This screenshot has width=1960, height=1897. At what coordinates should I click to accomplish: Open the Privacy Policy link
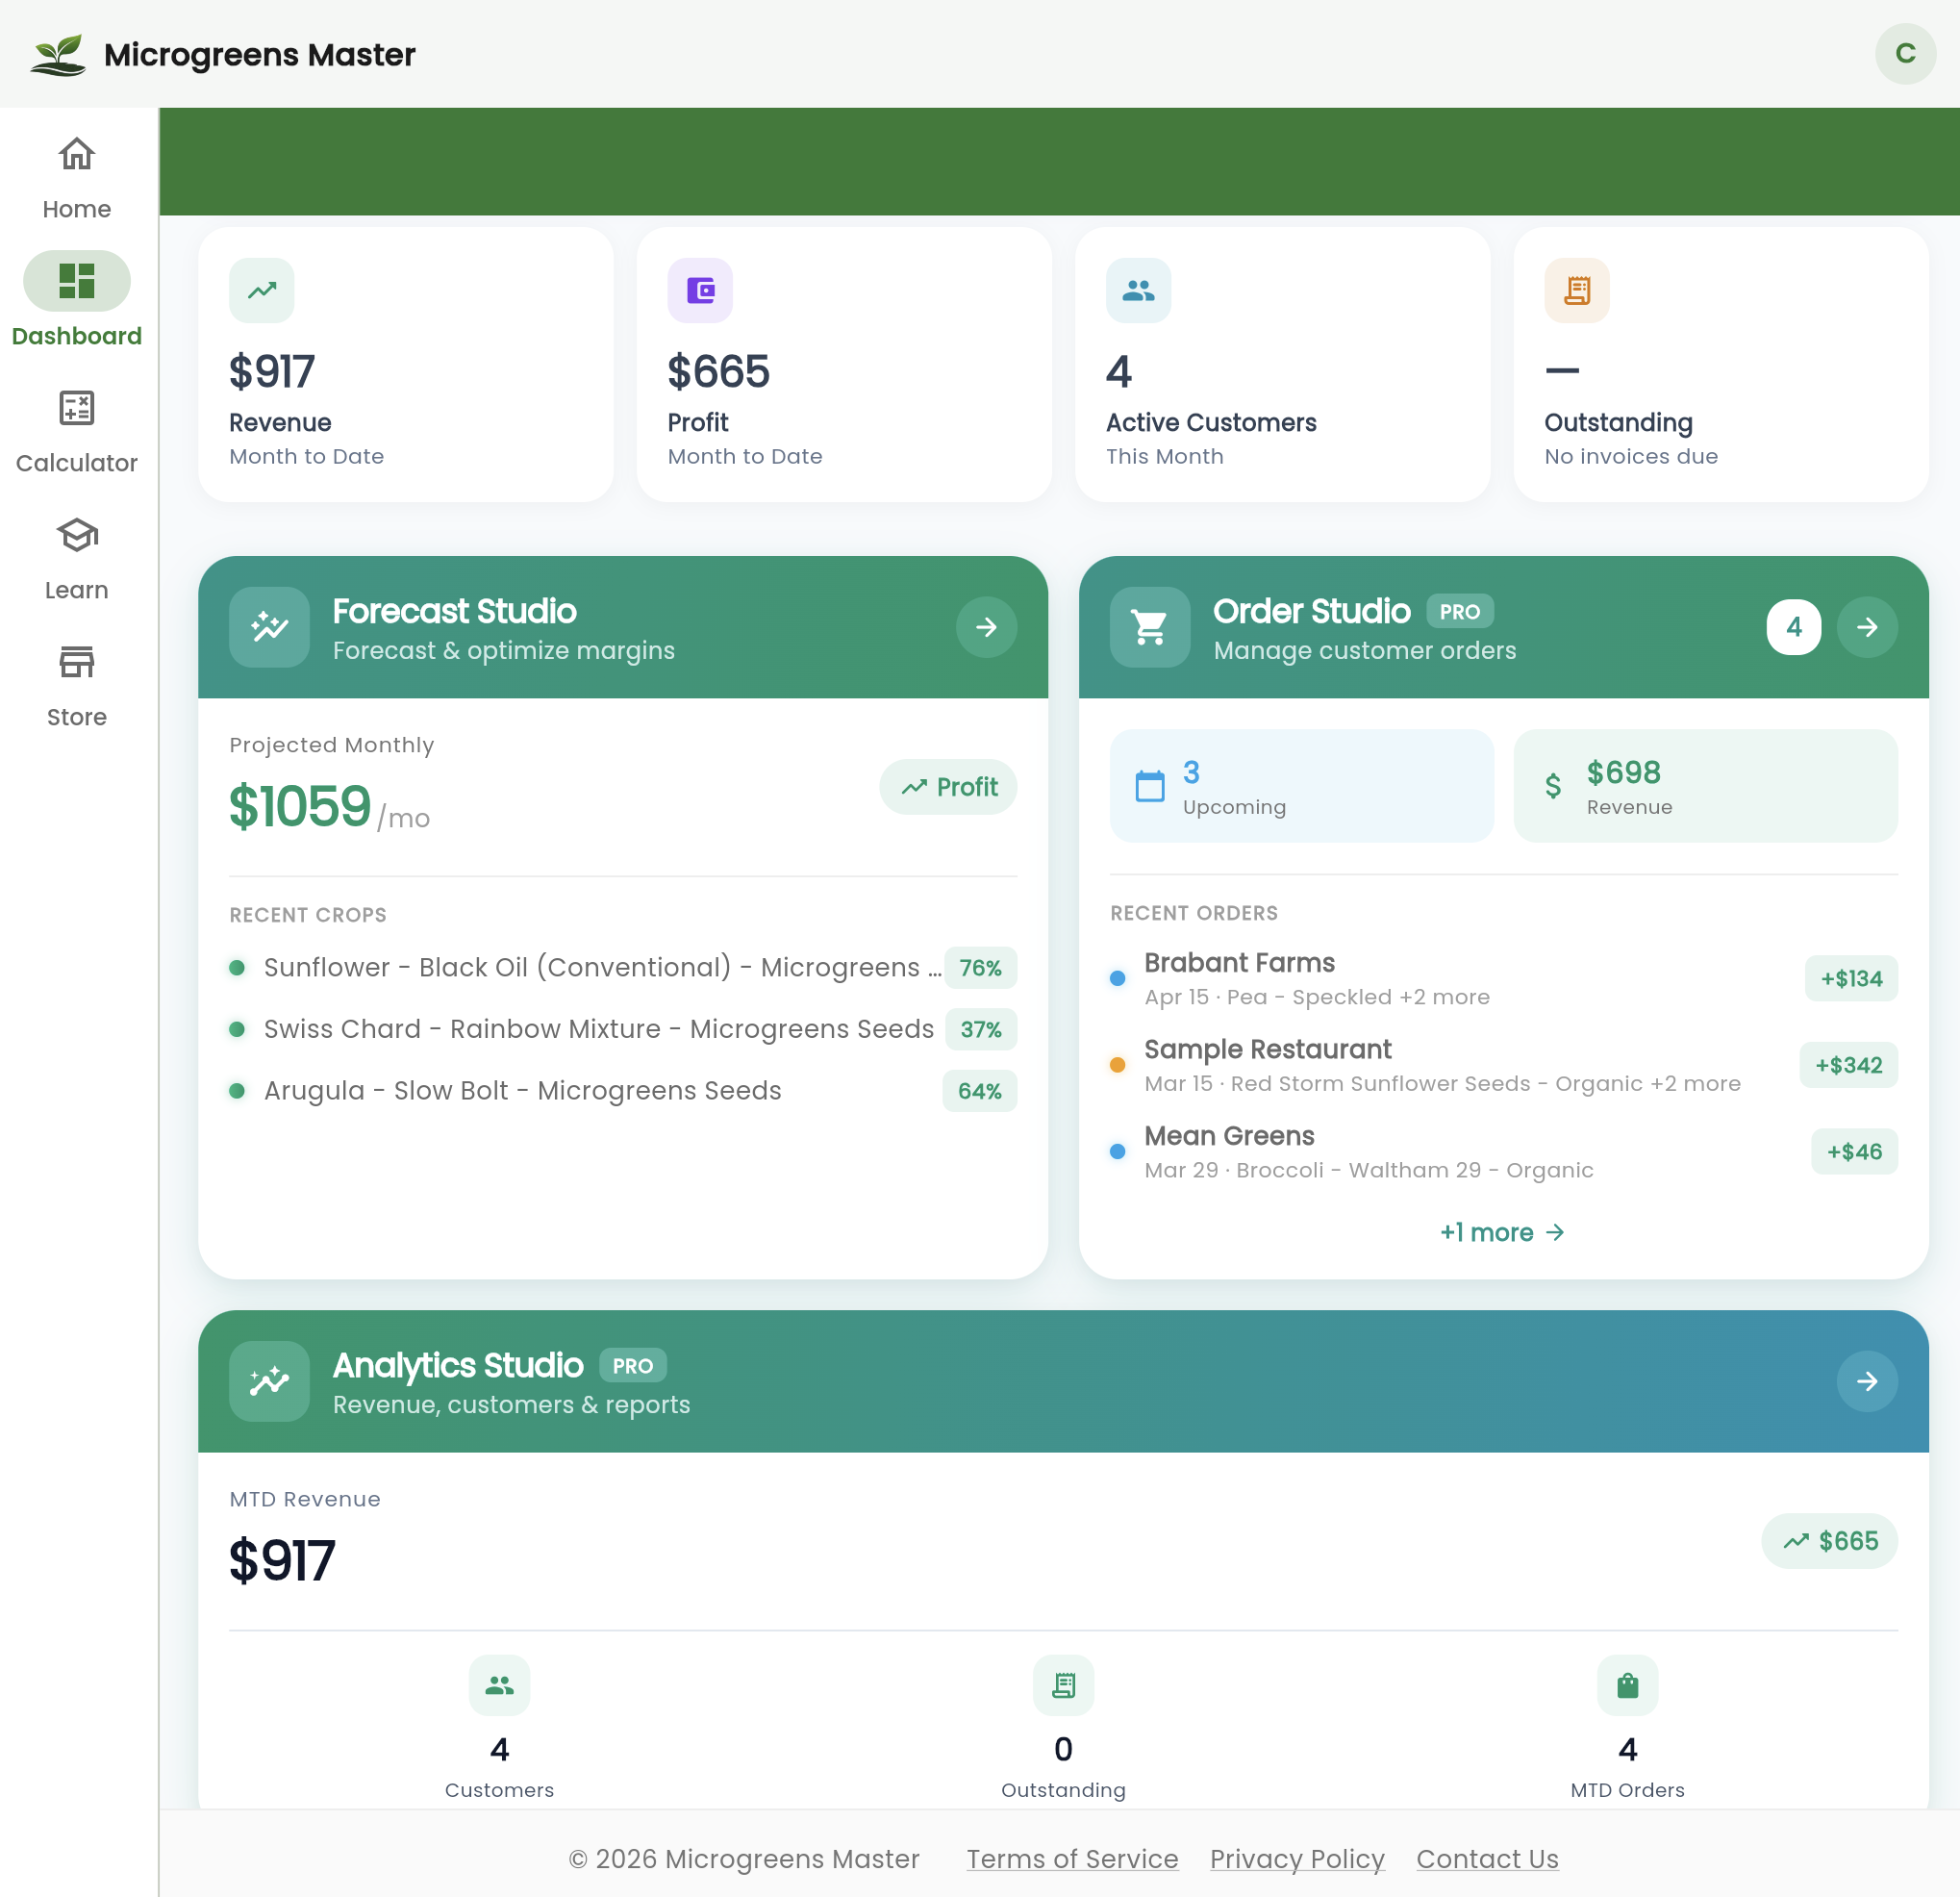[x=1297, y=1858]
